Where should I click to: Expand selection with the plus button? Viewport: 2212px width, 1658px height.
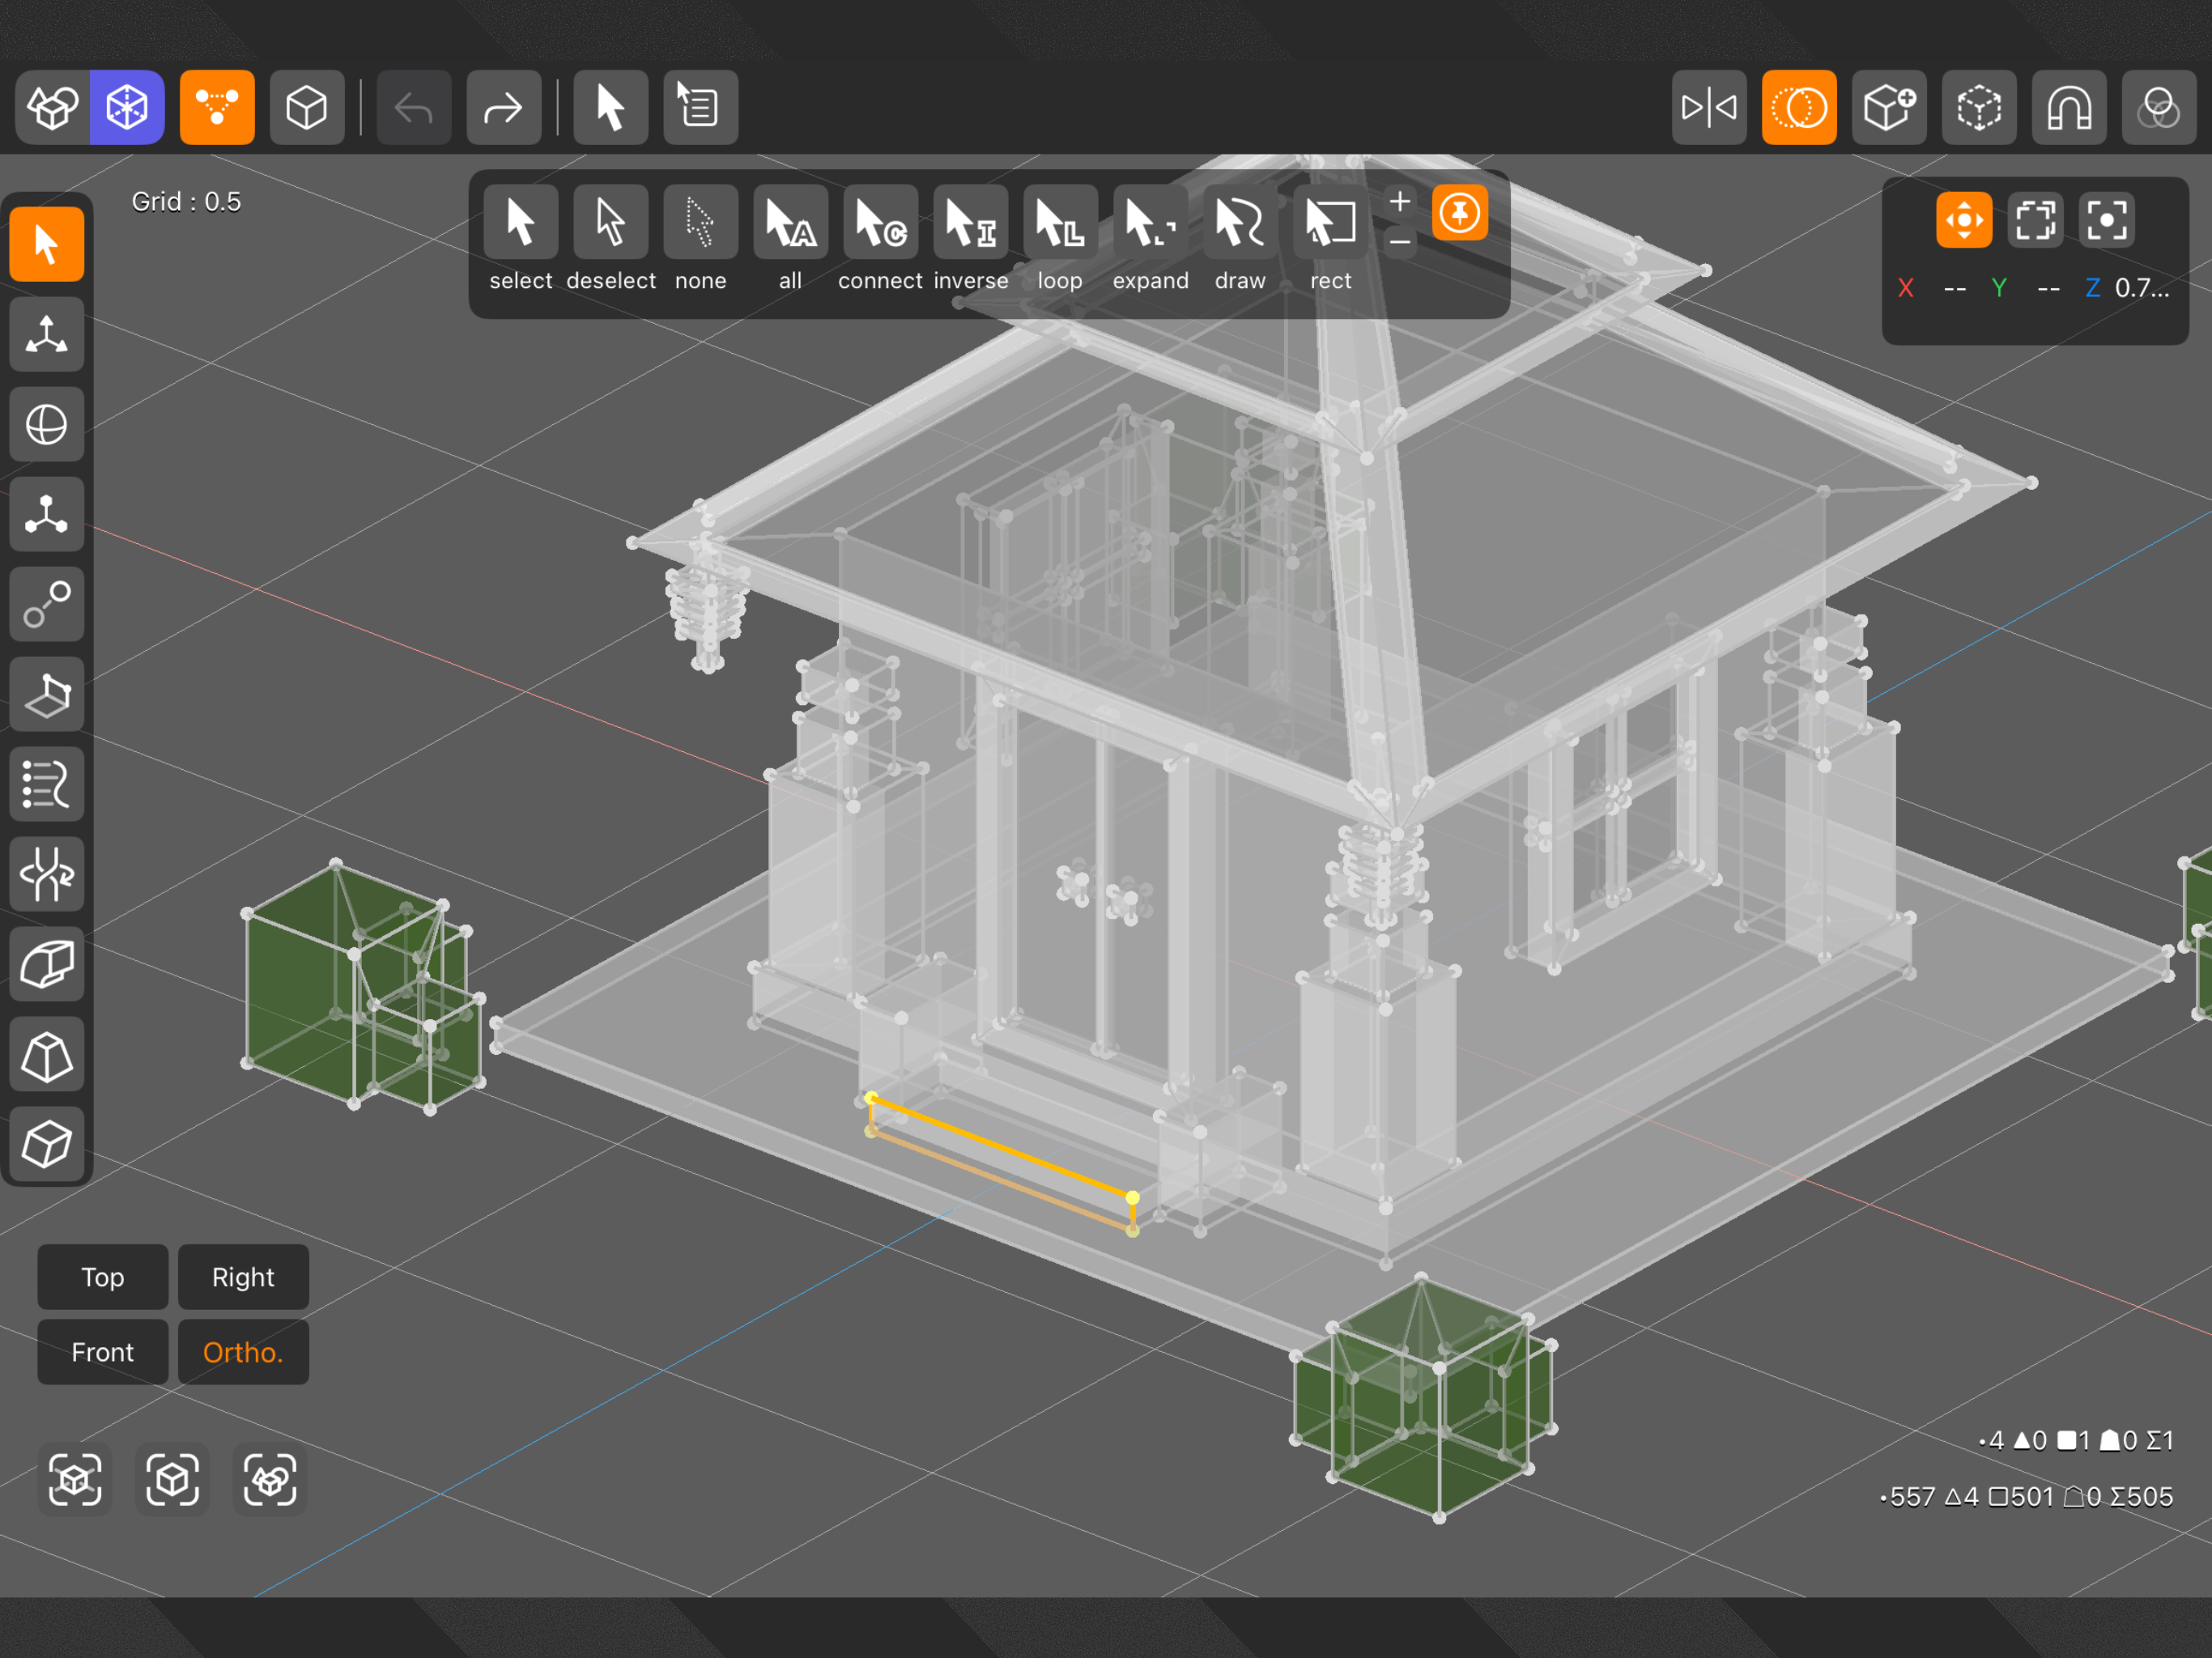click(x=1400, y=202)
